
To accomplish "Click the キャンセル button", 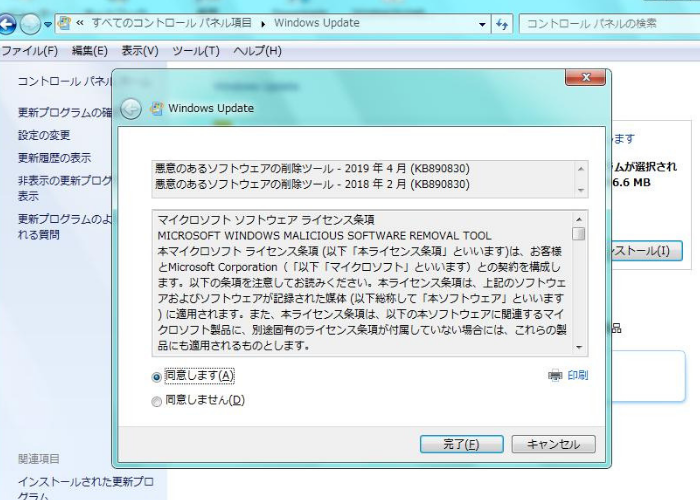I will click(x=554, y=444).
